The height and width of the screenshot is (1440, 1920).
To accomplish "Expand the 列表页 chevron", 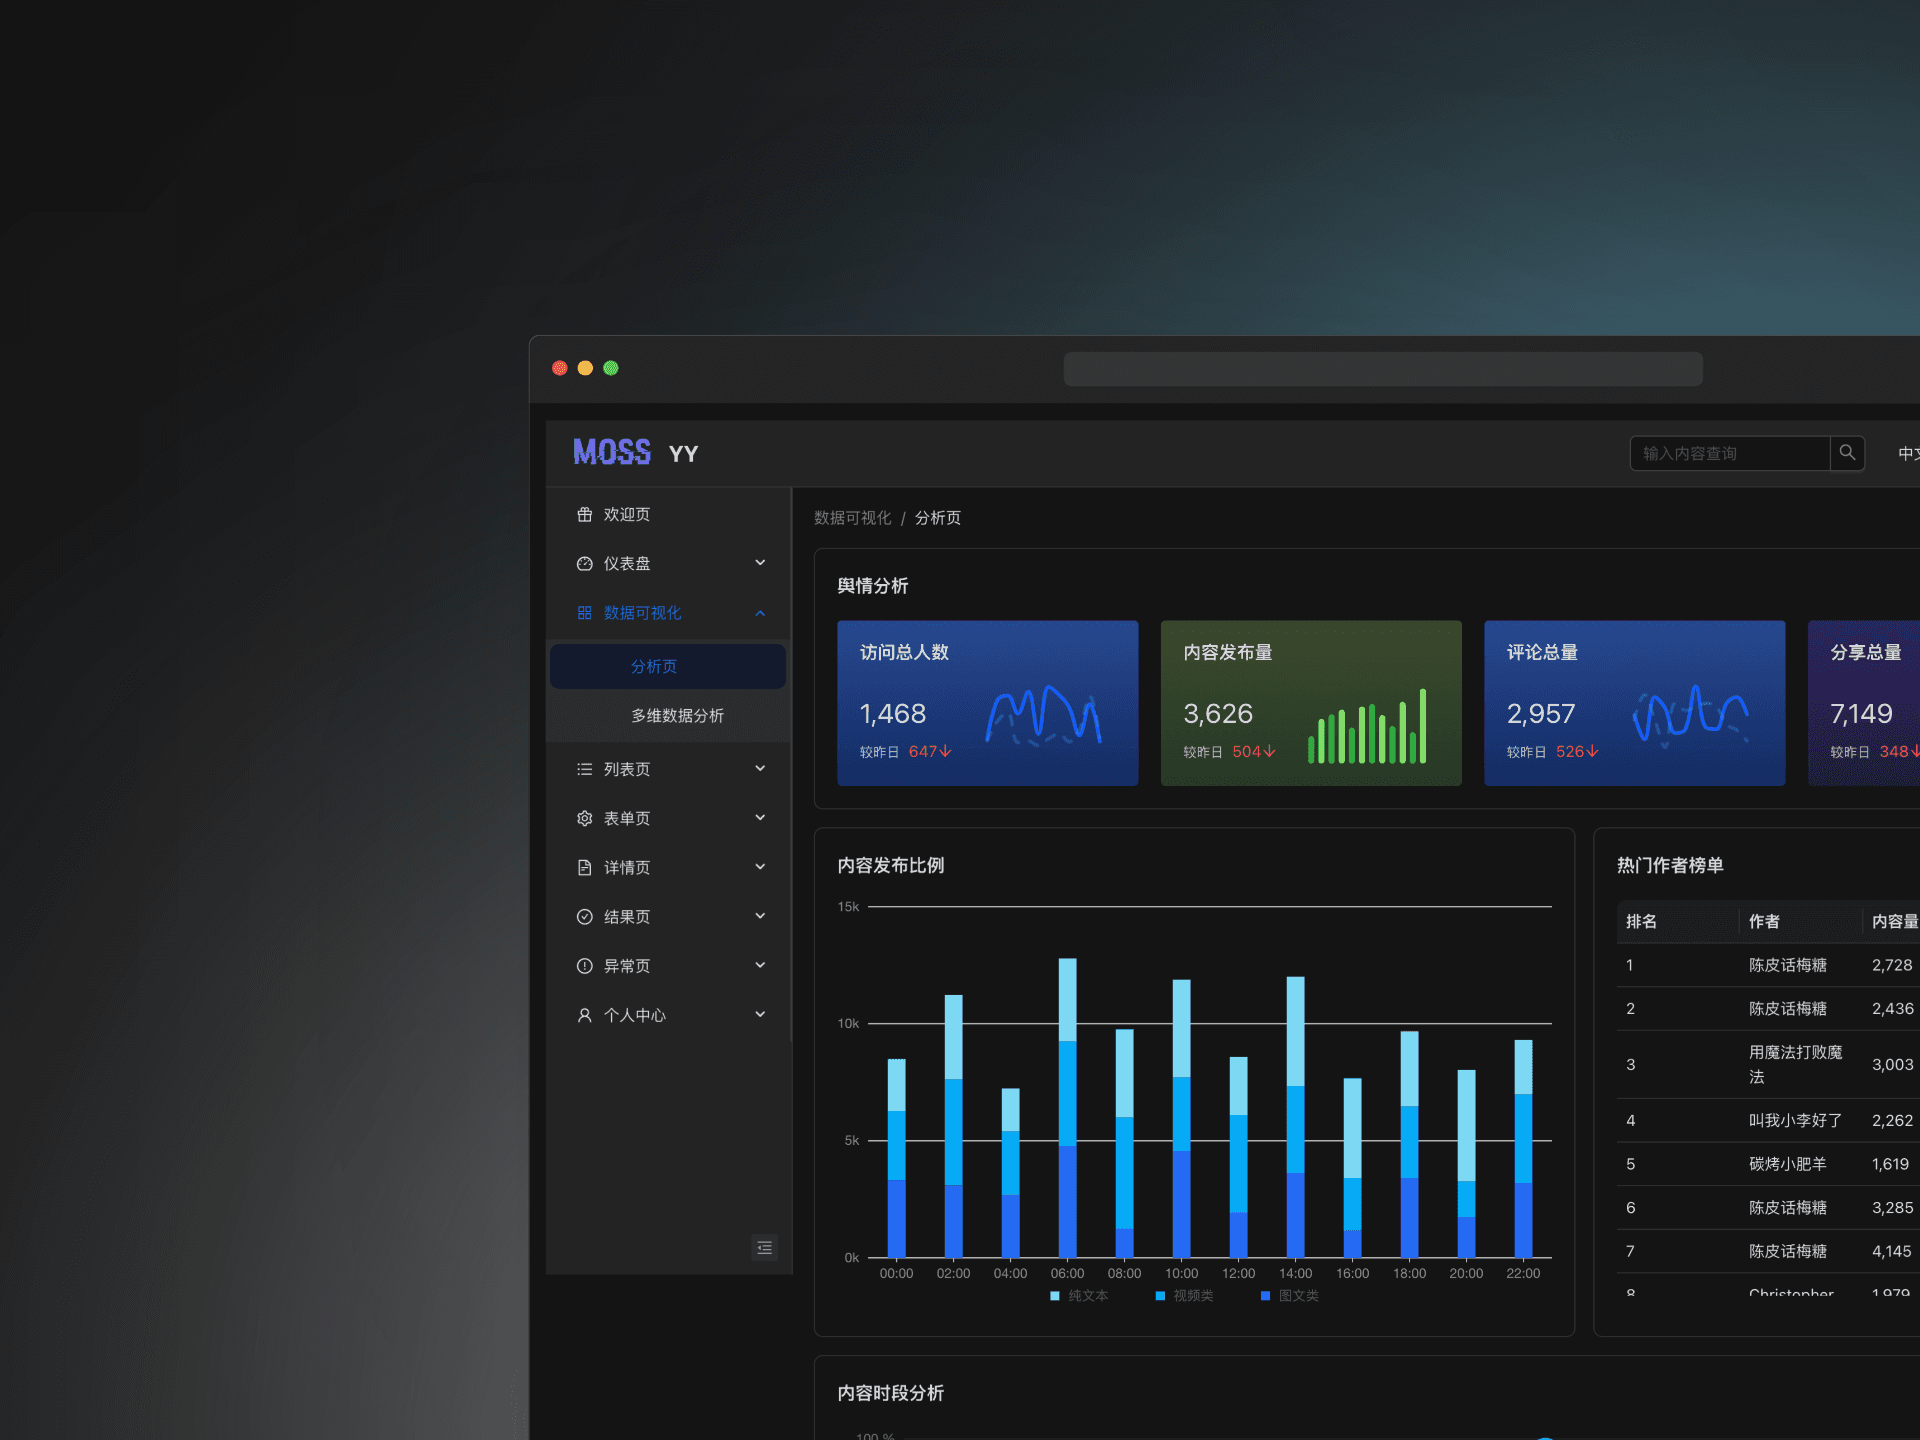I will [760, 769].
